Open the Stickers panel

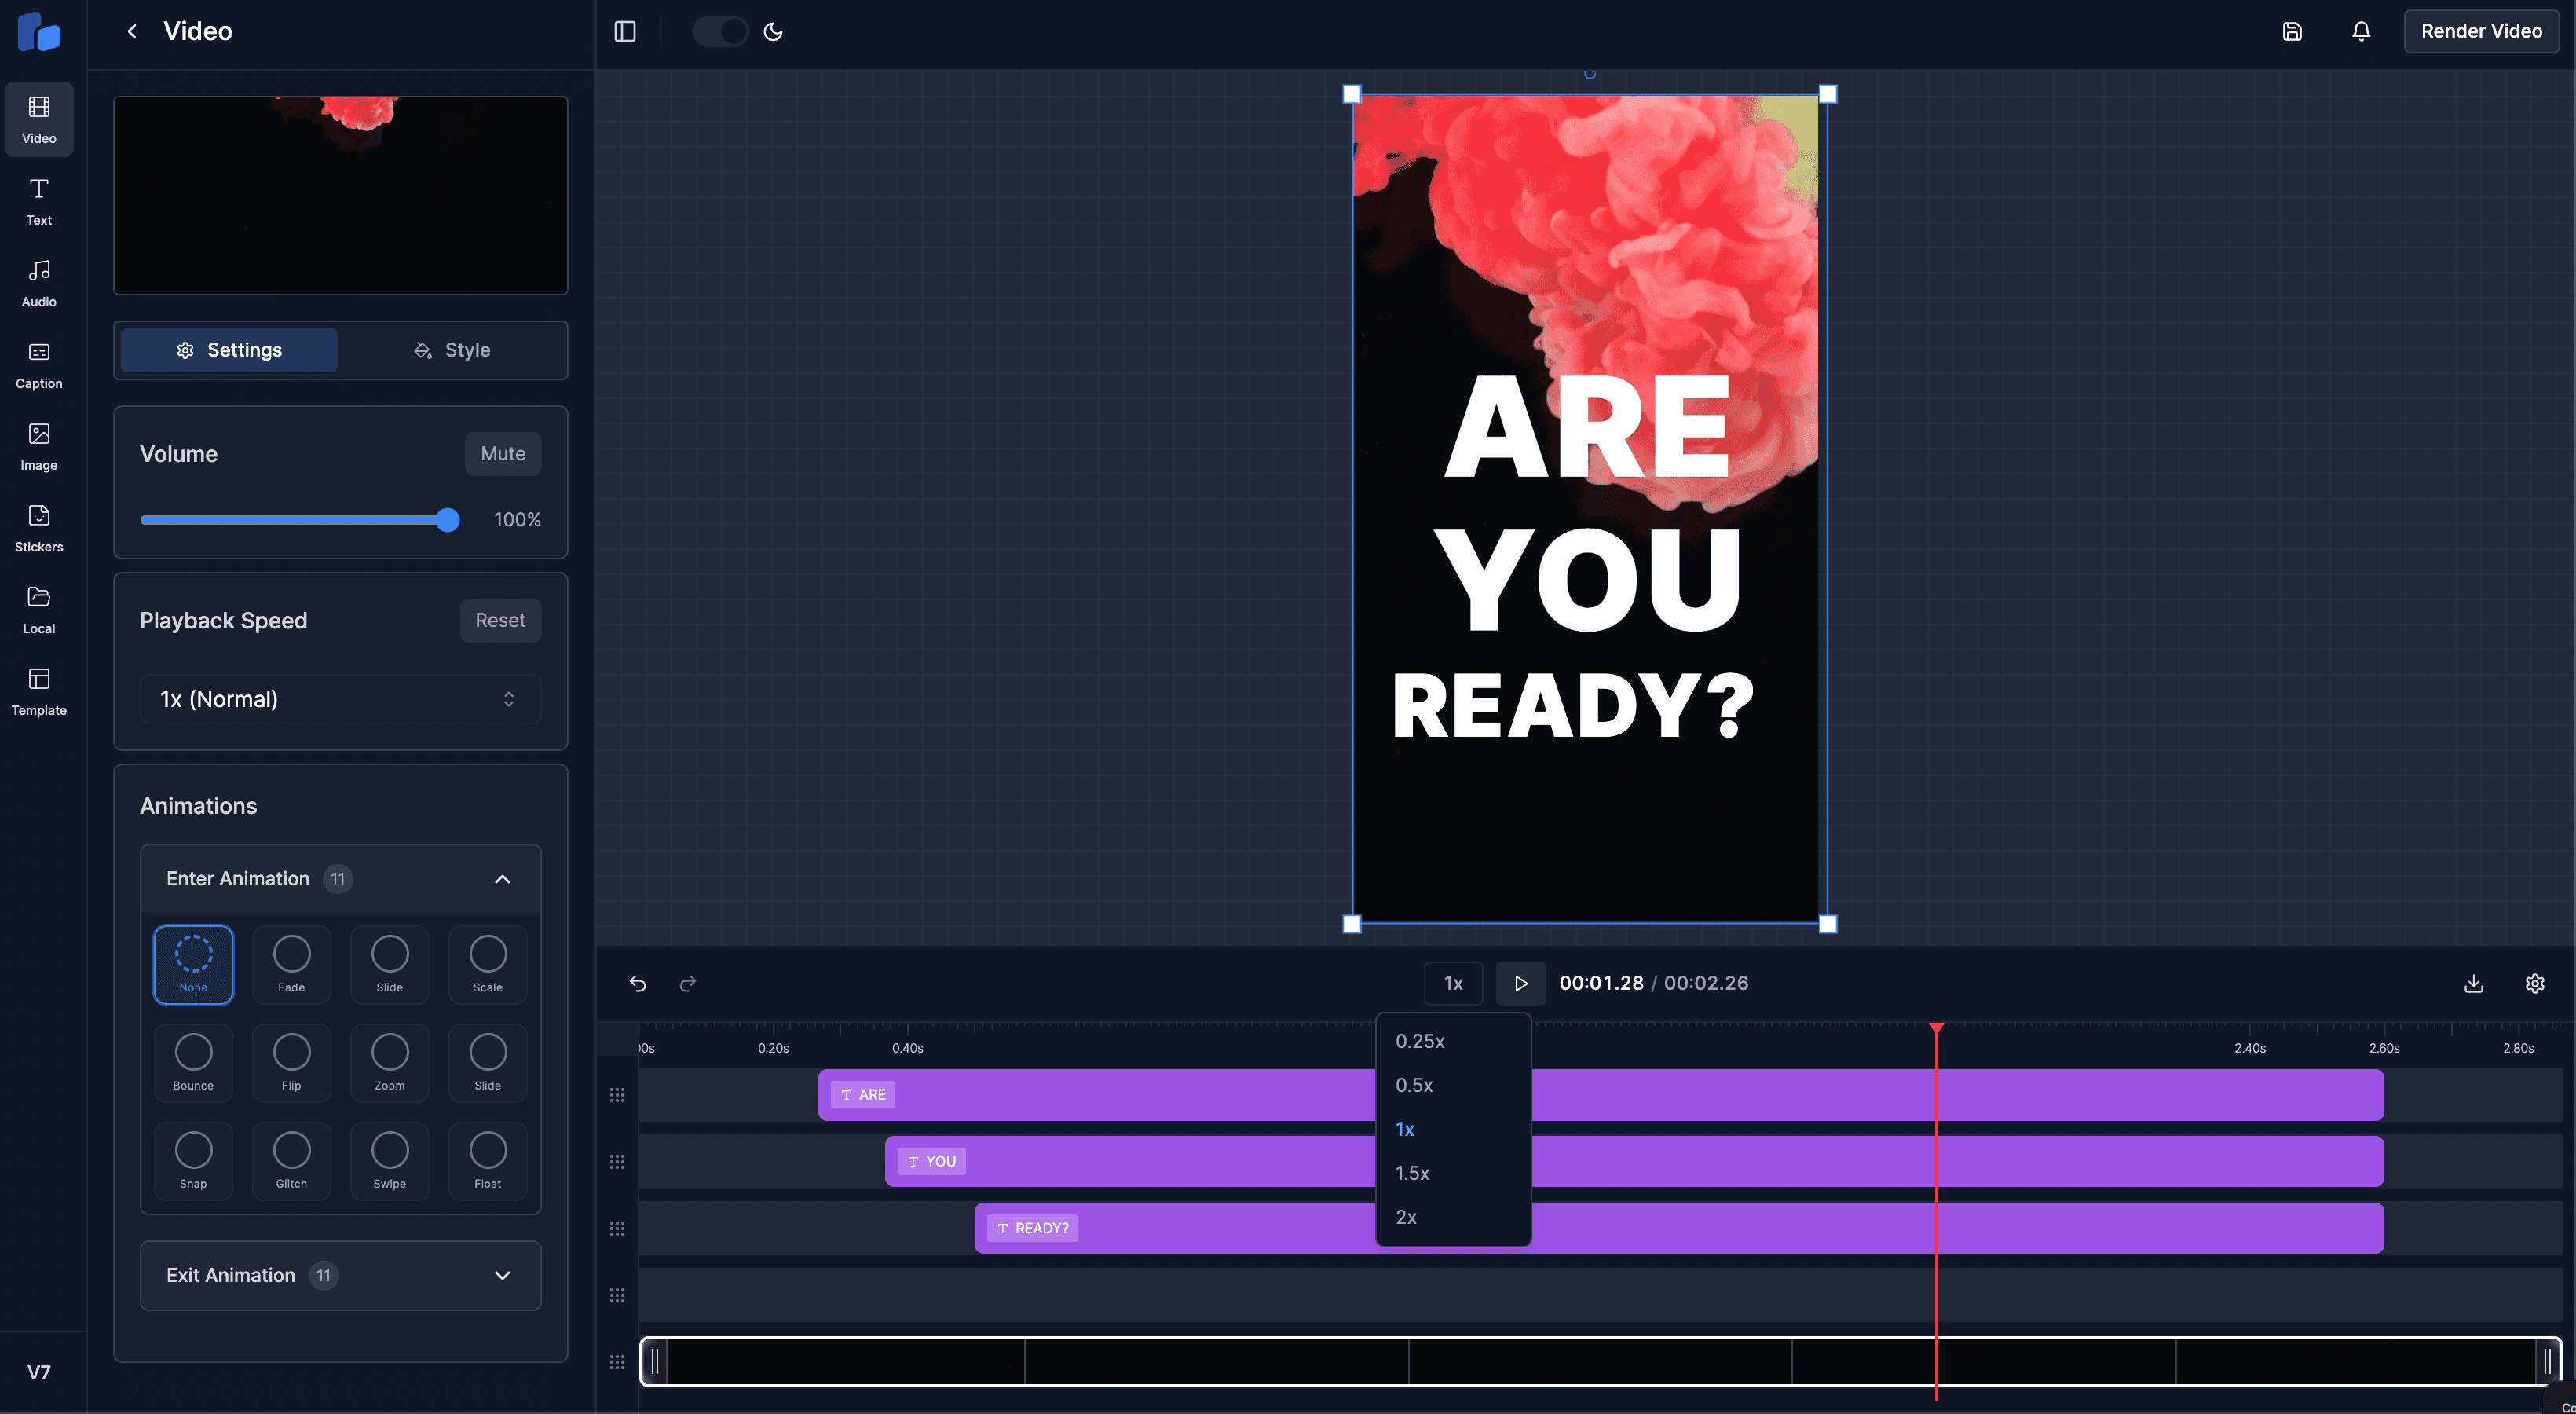click(x=38, y=528)
